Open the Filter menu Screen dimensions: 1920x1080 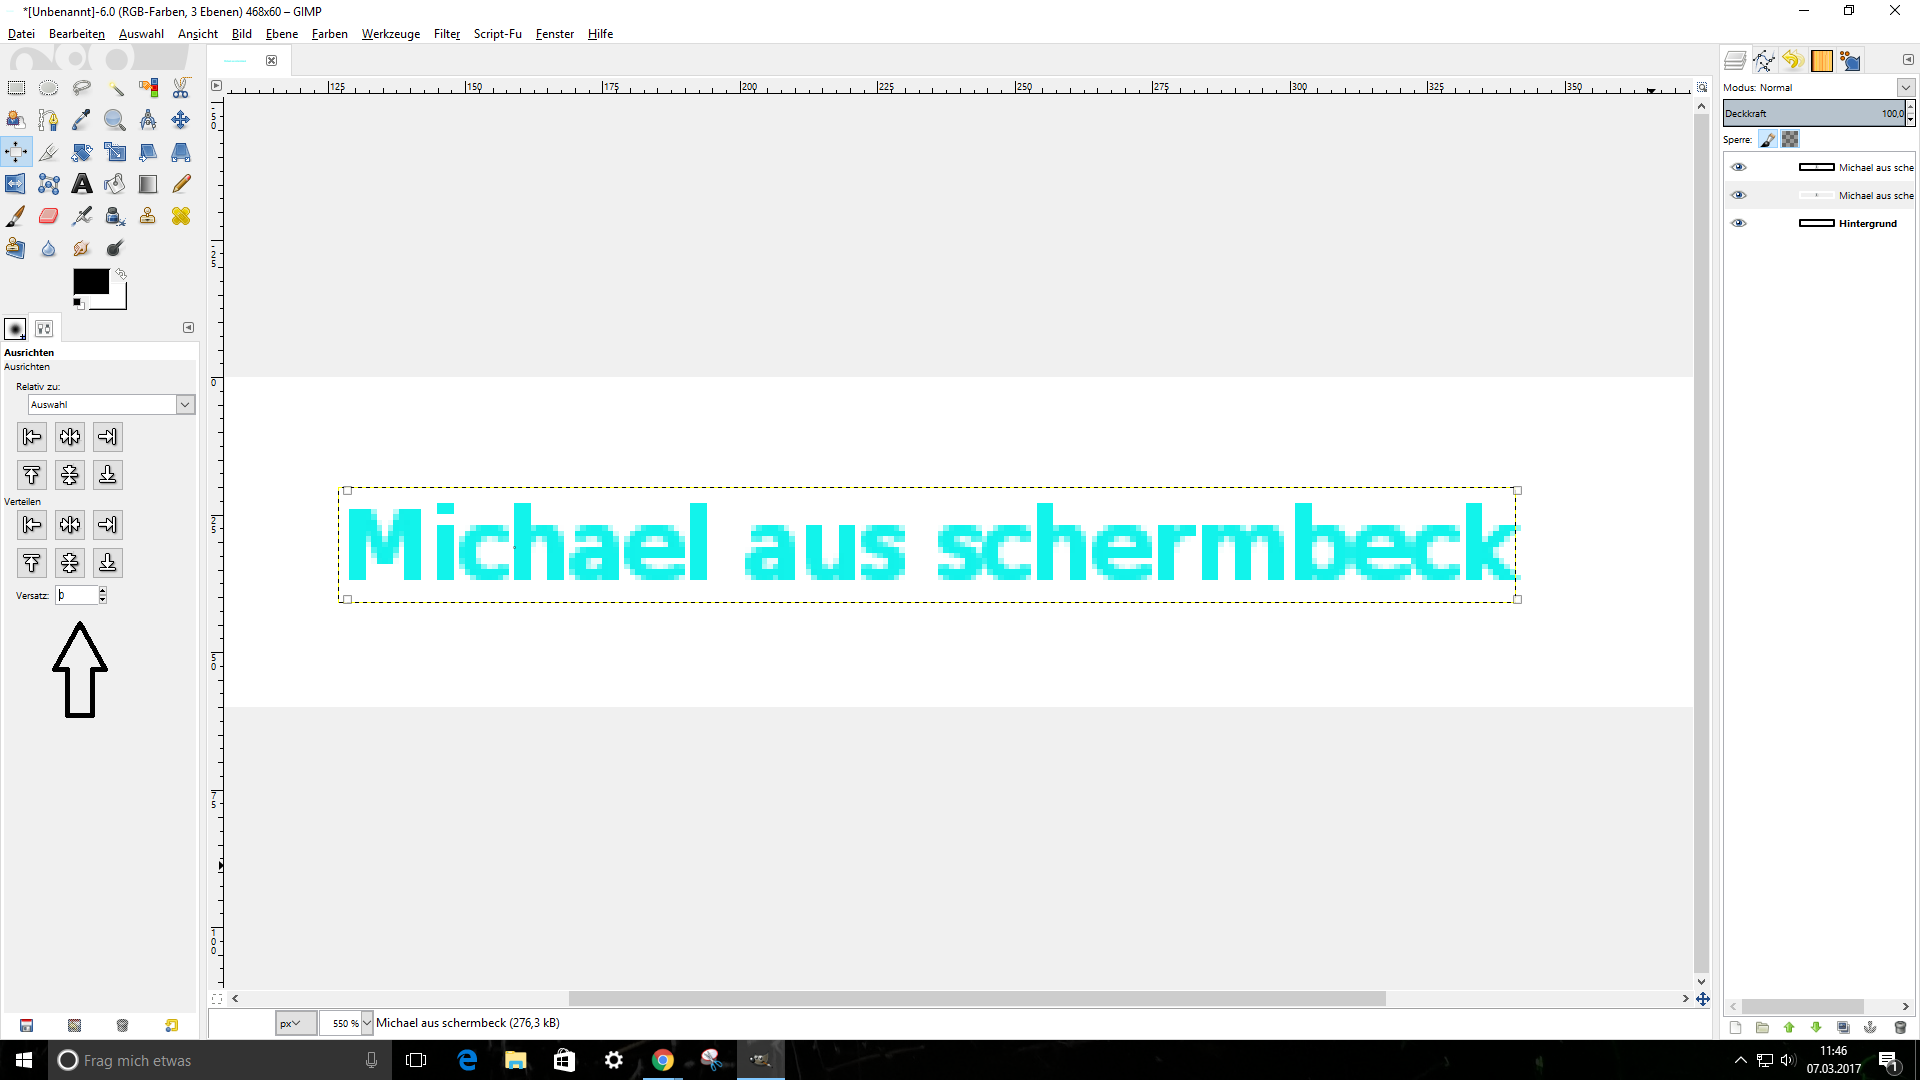click(x=446, y=34)
